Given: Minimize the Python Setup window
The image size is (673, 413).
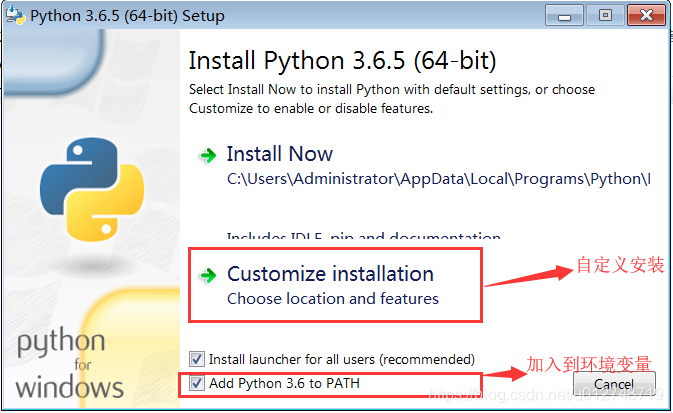Looking at the screenshot, I should (564, 16).
